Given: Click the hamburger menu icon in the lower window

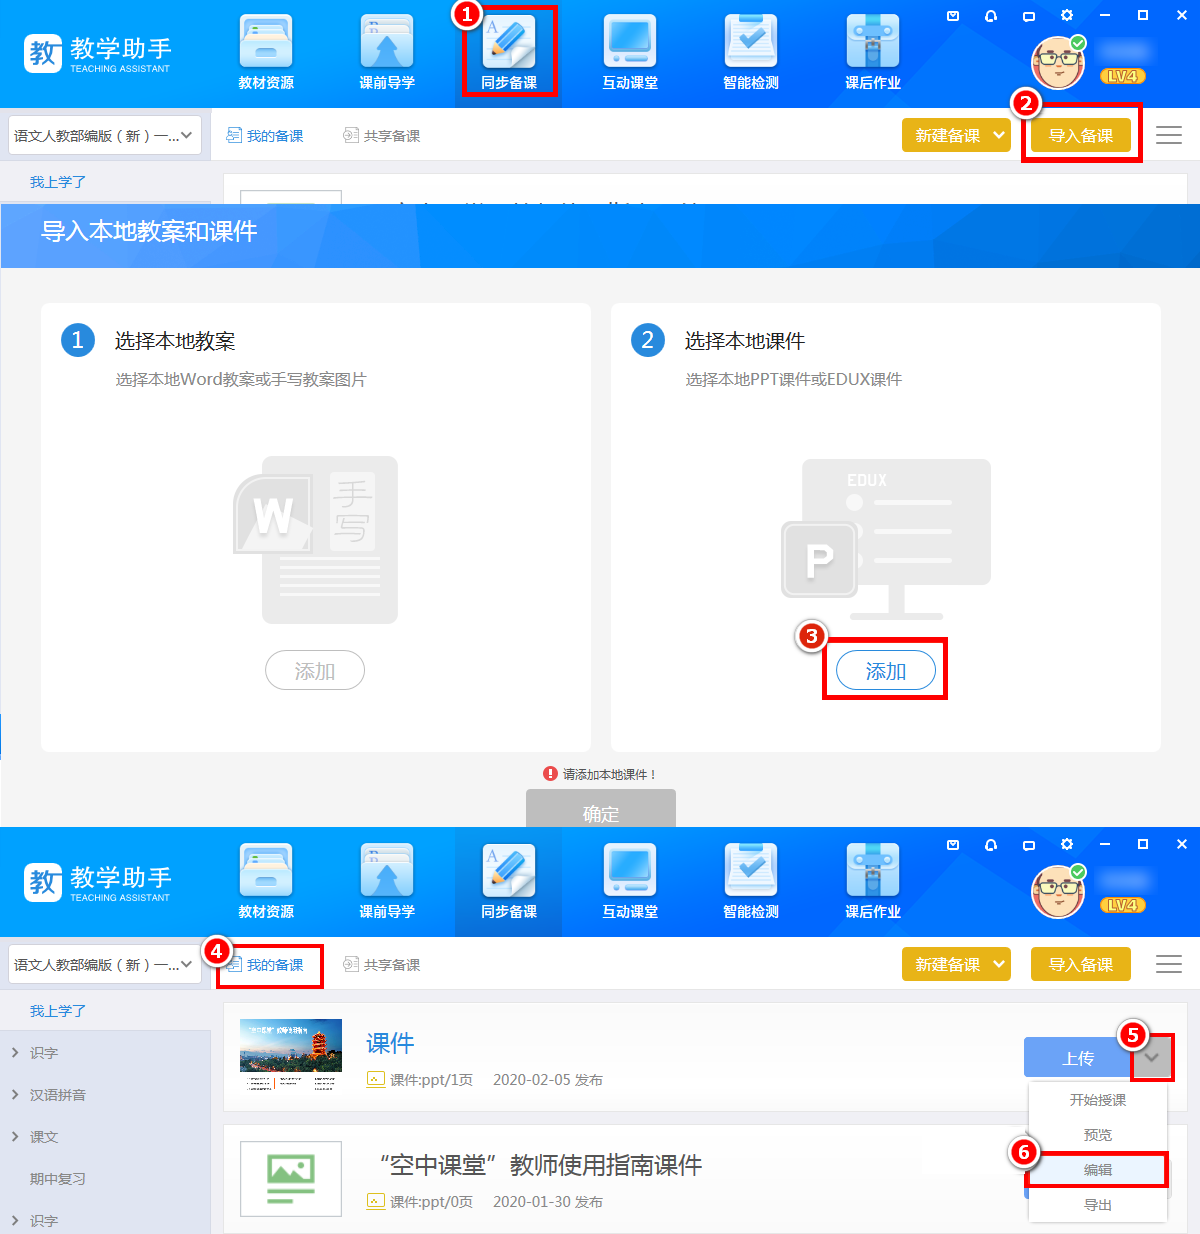Looking at the screenshot, I should (x=1169, y=964).
